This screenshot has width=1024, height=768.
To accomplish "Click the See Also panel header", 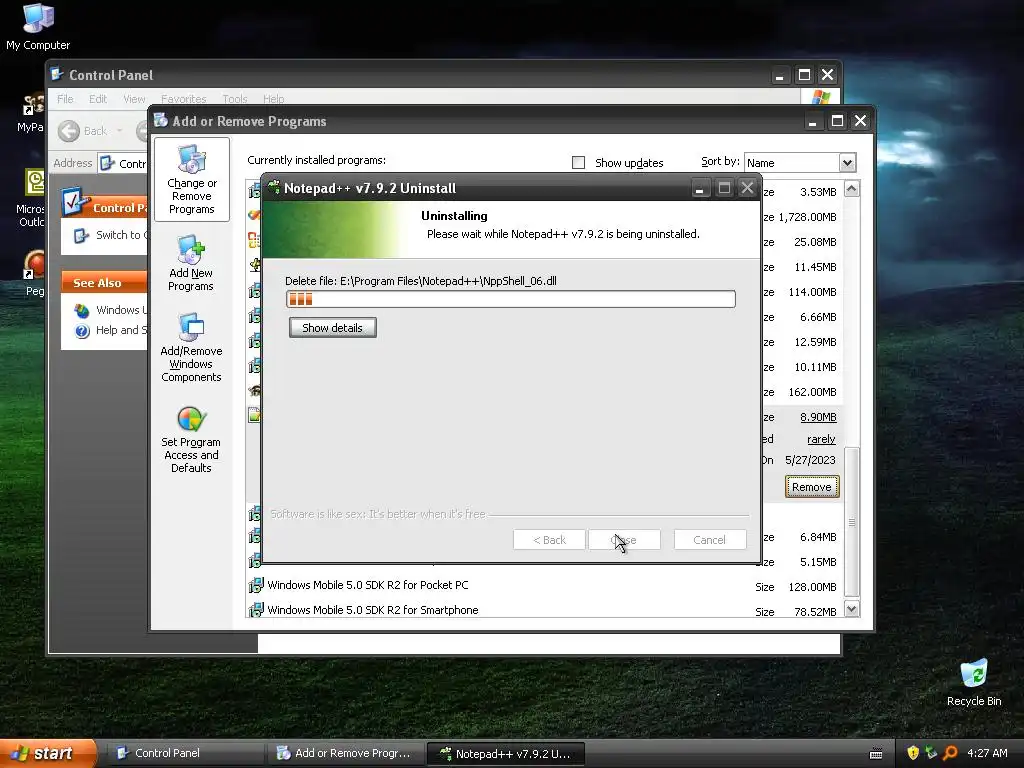I will coord(104,282).
